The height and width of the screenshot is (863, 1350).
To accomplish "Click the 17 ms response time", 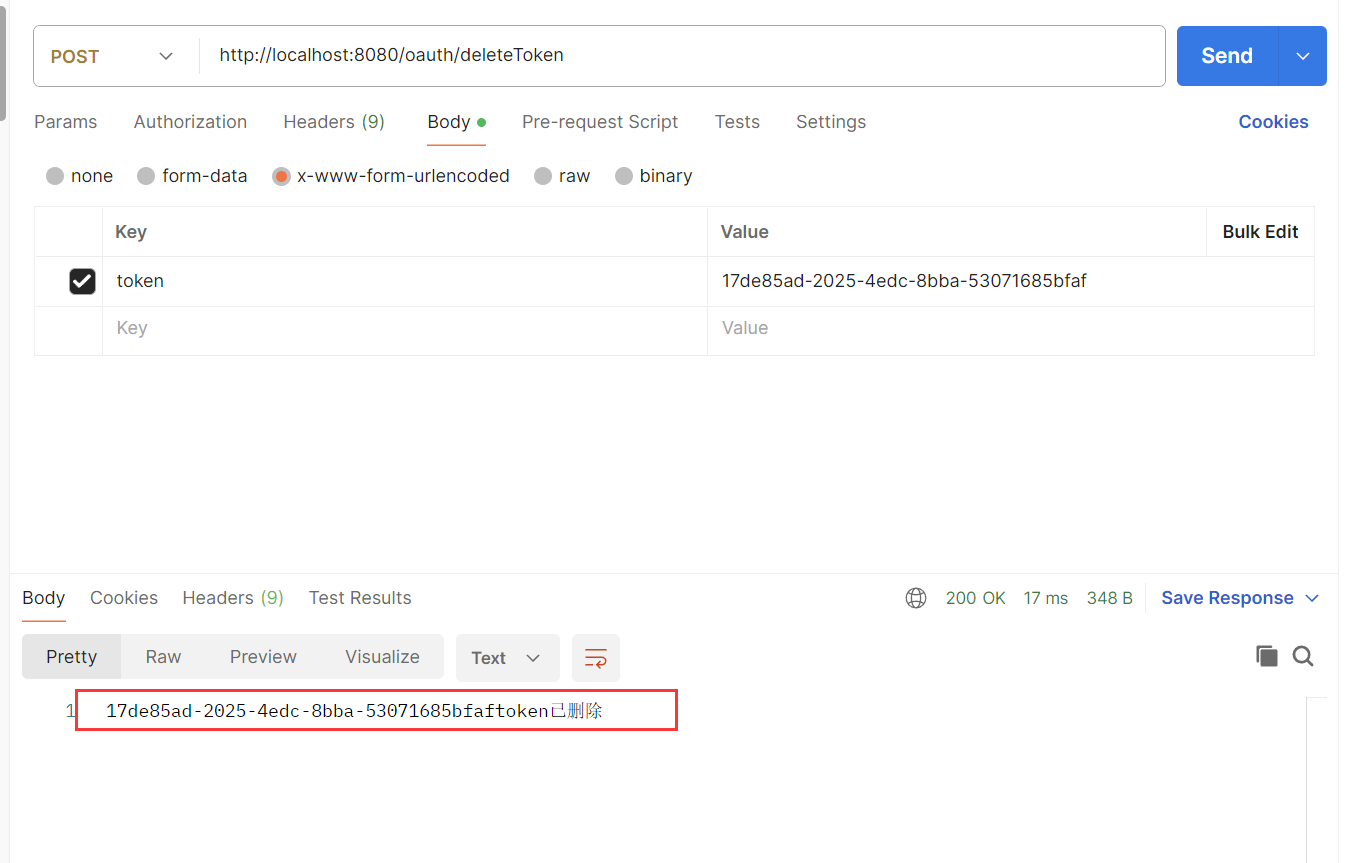I will (x=1045, y=598).
